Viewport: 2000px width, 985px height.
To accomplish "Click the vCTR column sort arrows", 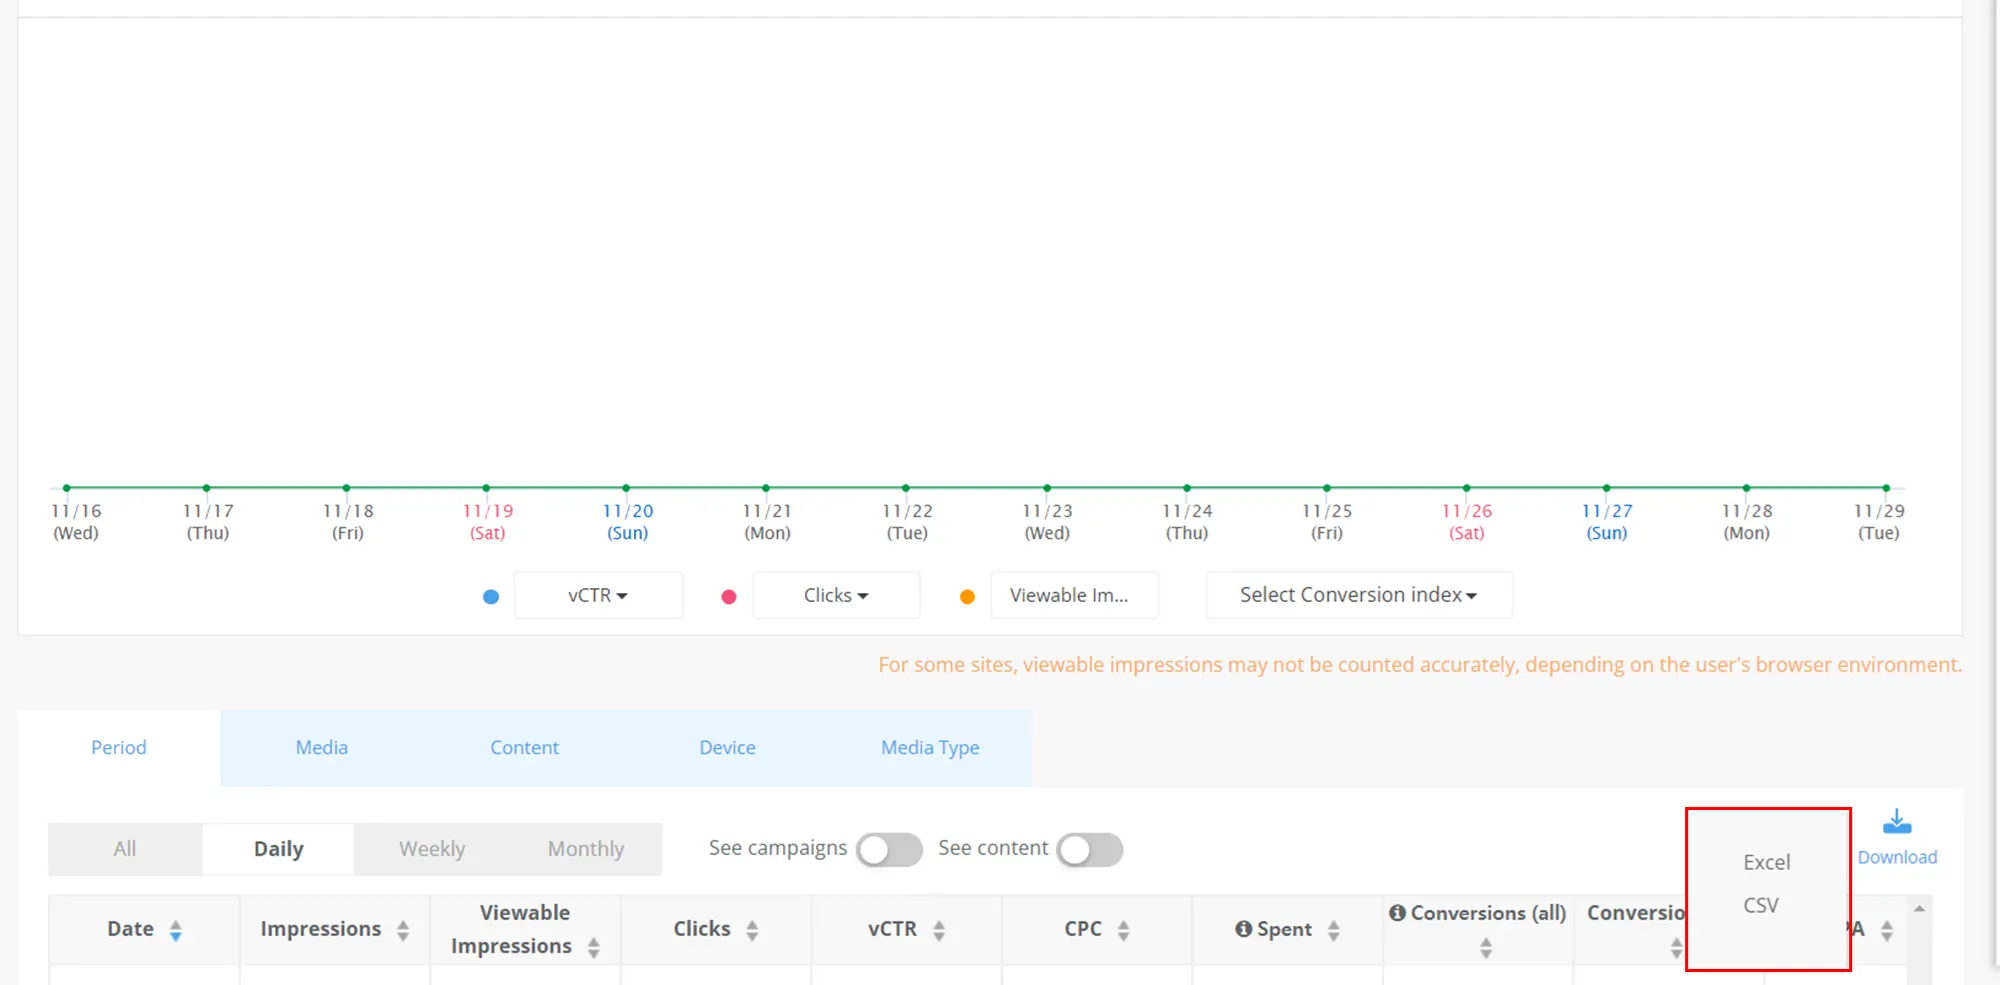I will point(939,931).
